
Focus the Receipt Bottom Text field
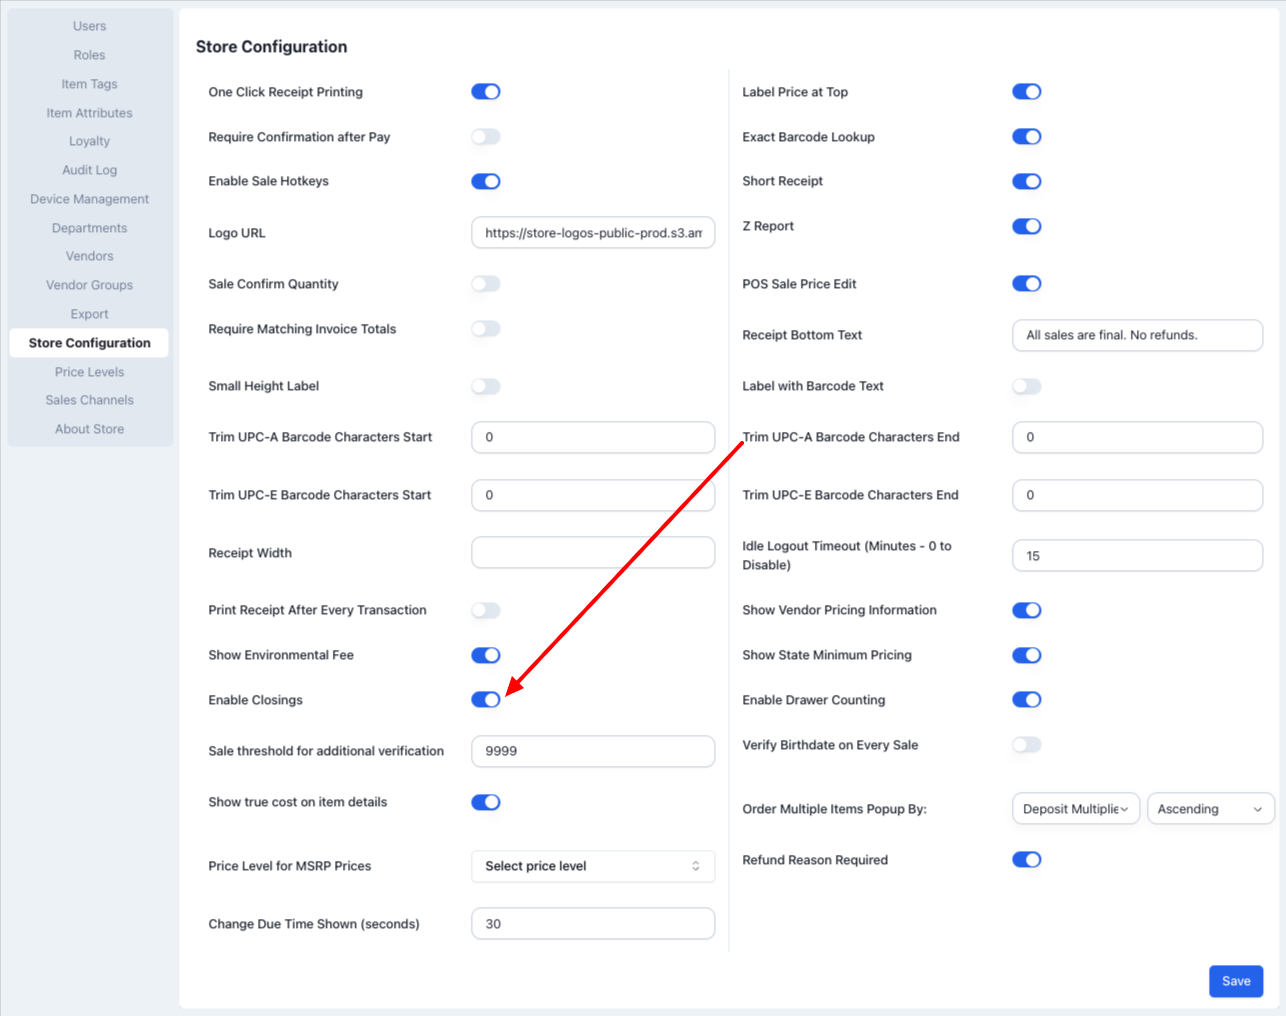coord(1136,335)
